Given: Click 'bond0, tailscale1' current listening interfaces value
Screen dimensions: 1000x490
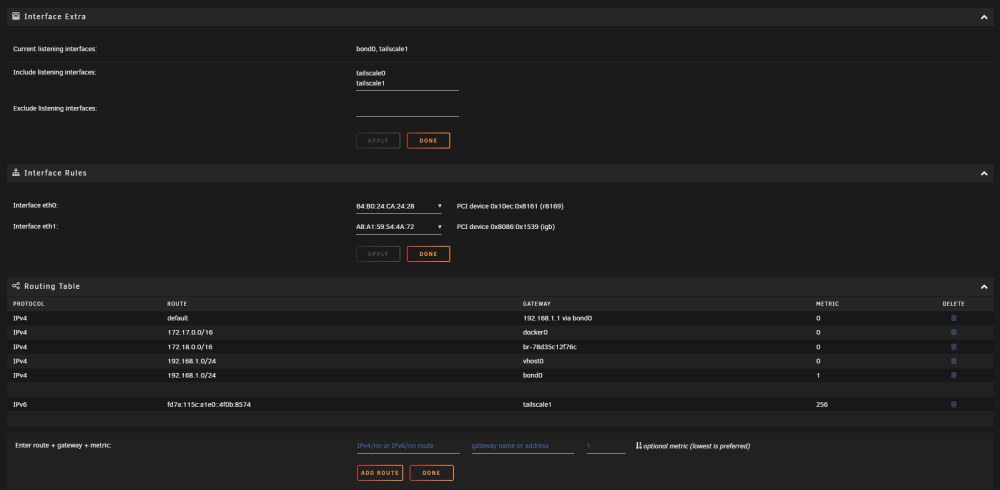Looking at the screenshot, I should [382, 49].
